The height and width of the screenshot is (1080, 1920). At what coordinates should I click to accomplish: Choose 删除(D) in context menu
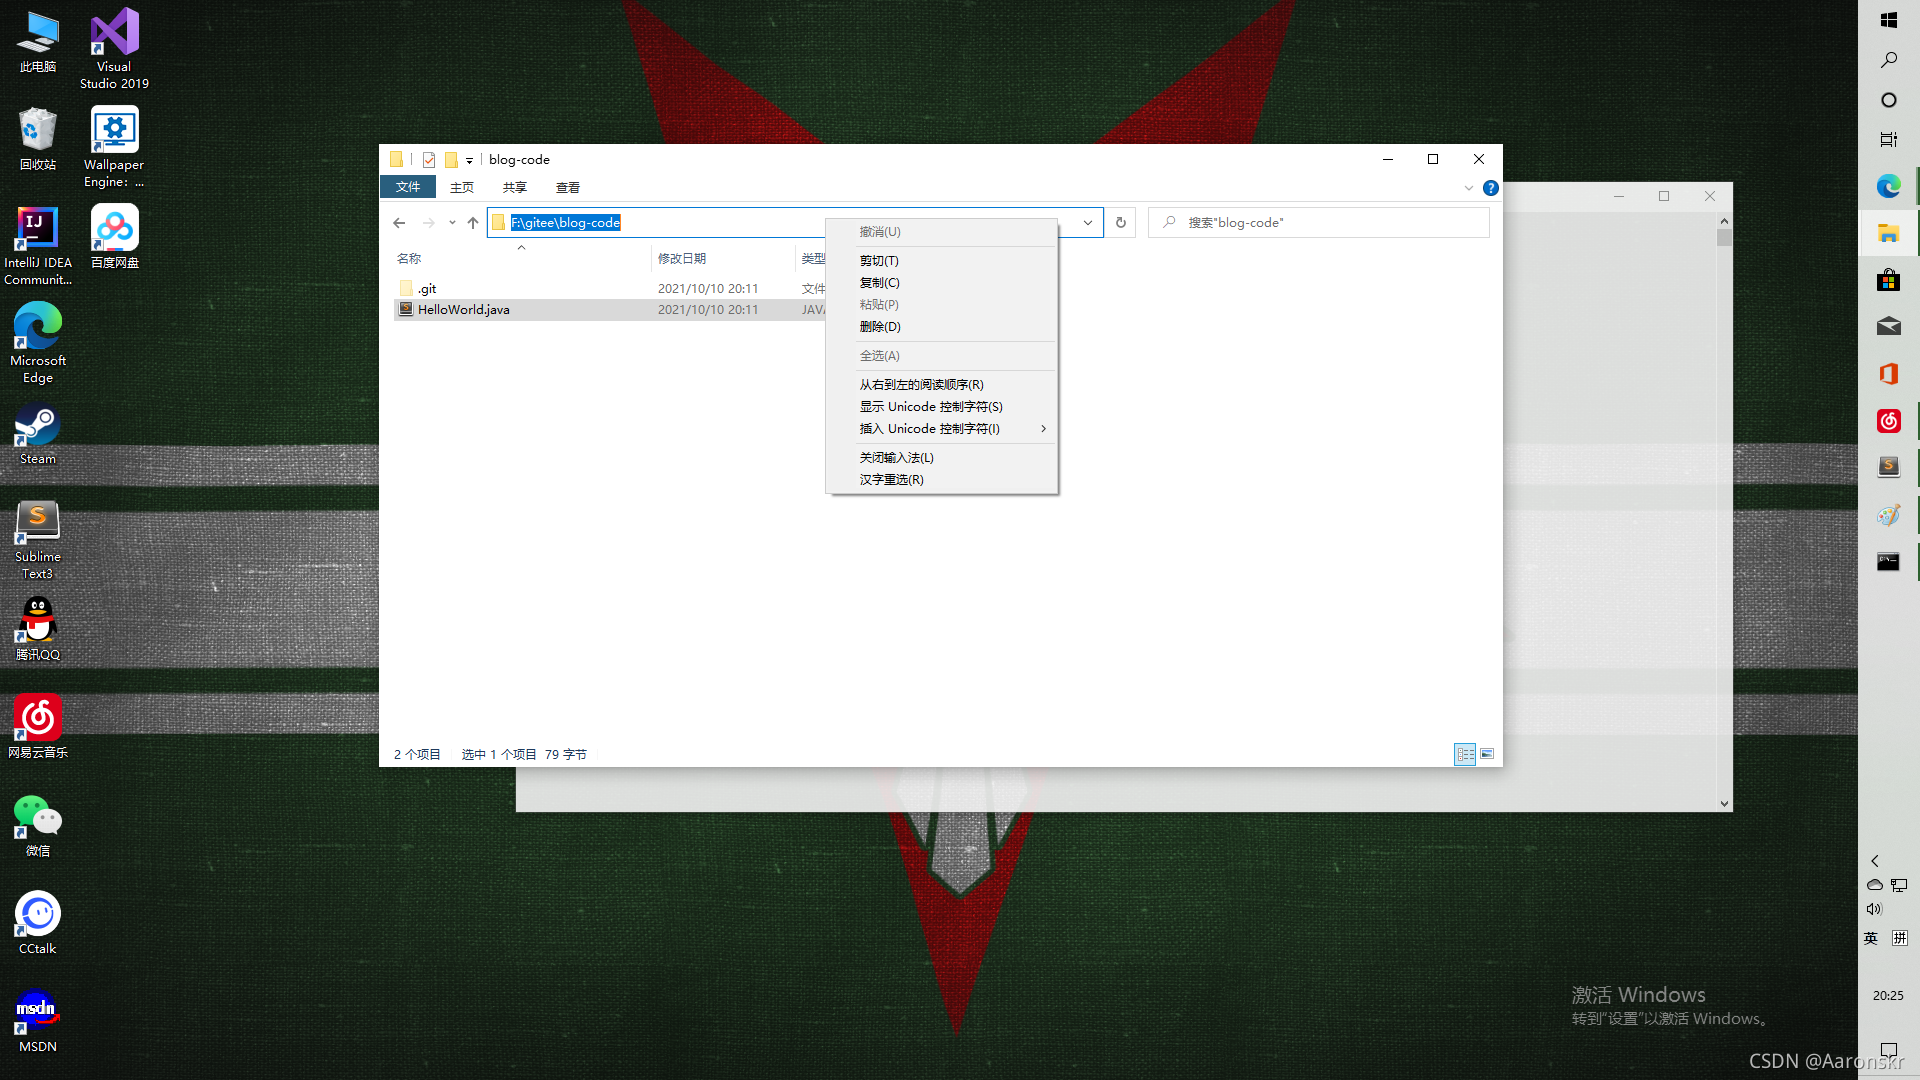click(x=942, y=326)
